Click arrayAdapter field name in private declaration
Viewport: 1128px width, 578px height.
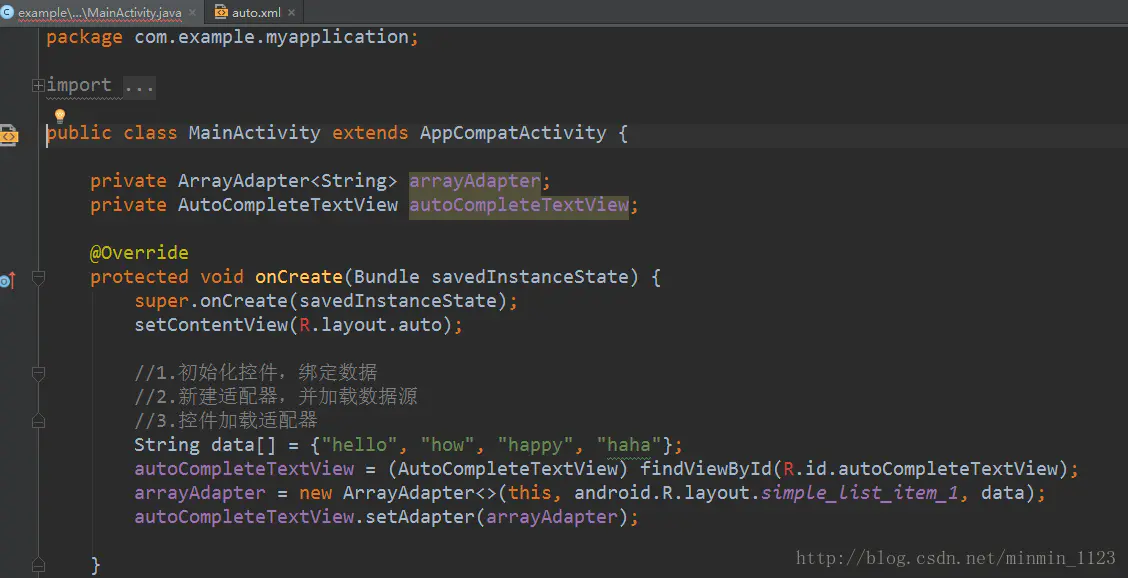(474, 181)
